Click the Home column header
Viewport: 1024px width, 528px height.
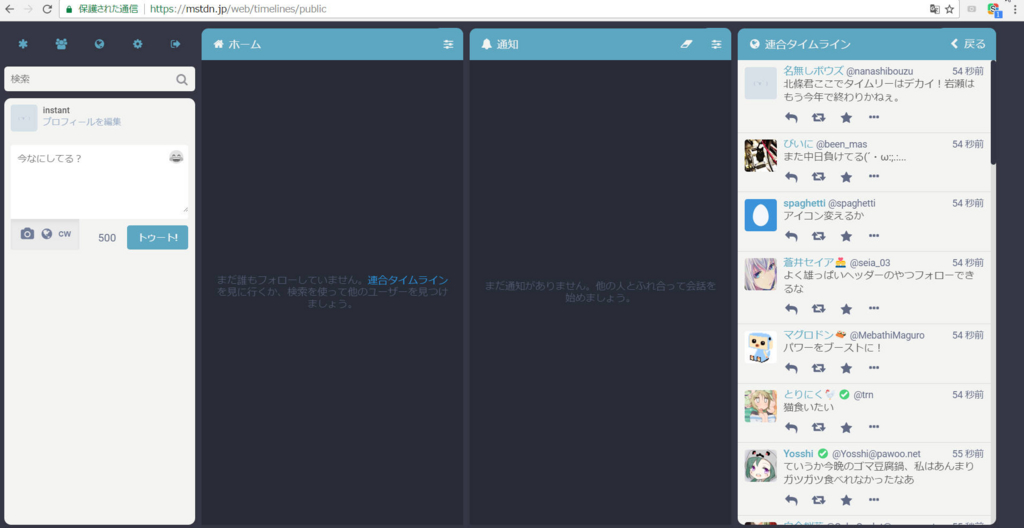tap(332, 44)
